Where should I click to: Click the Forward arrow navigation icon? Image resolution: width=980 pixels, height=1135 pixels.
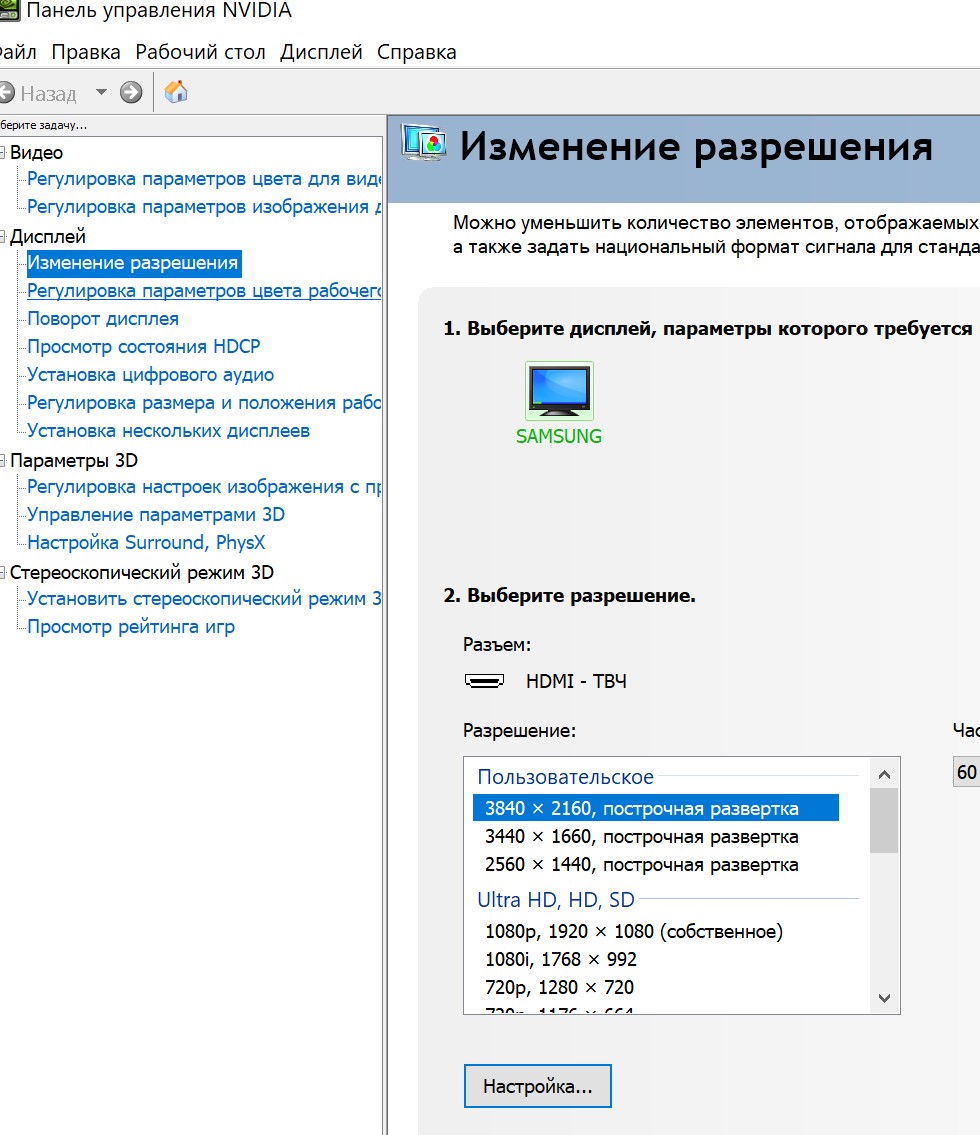pos(131,93)
